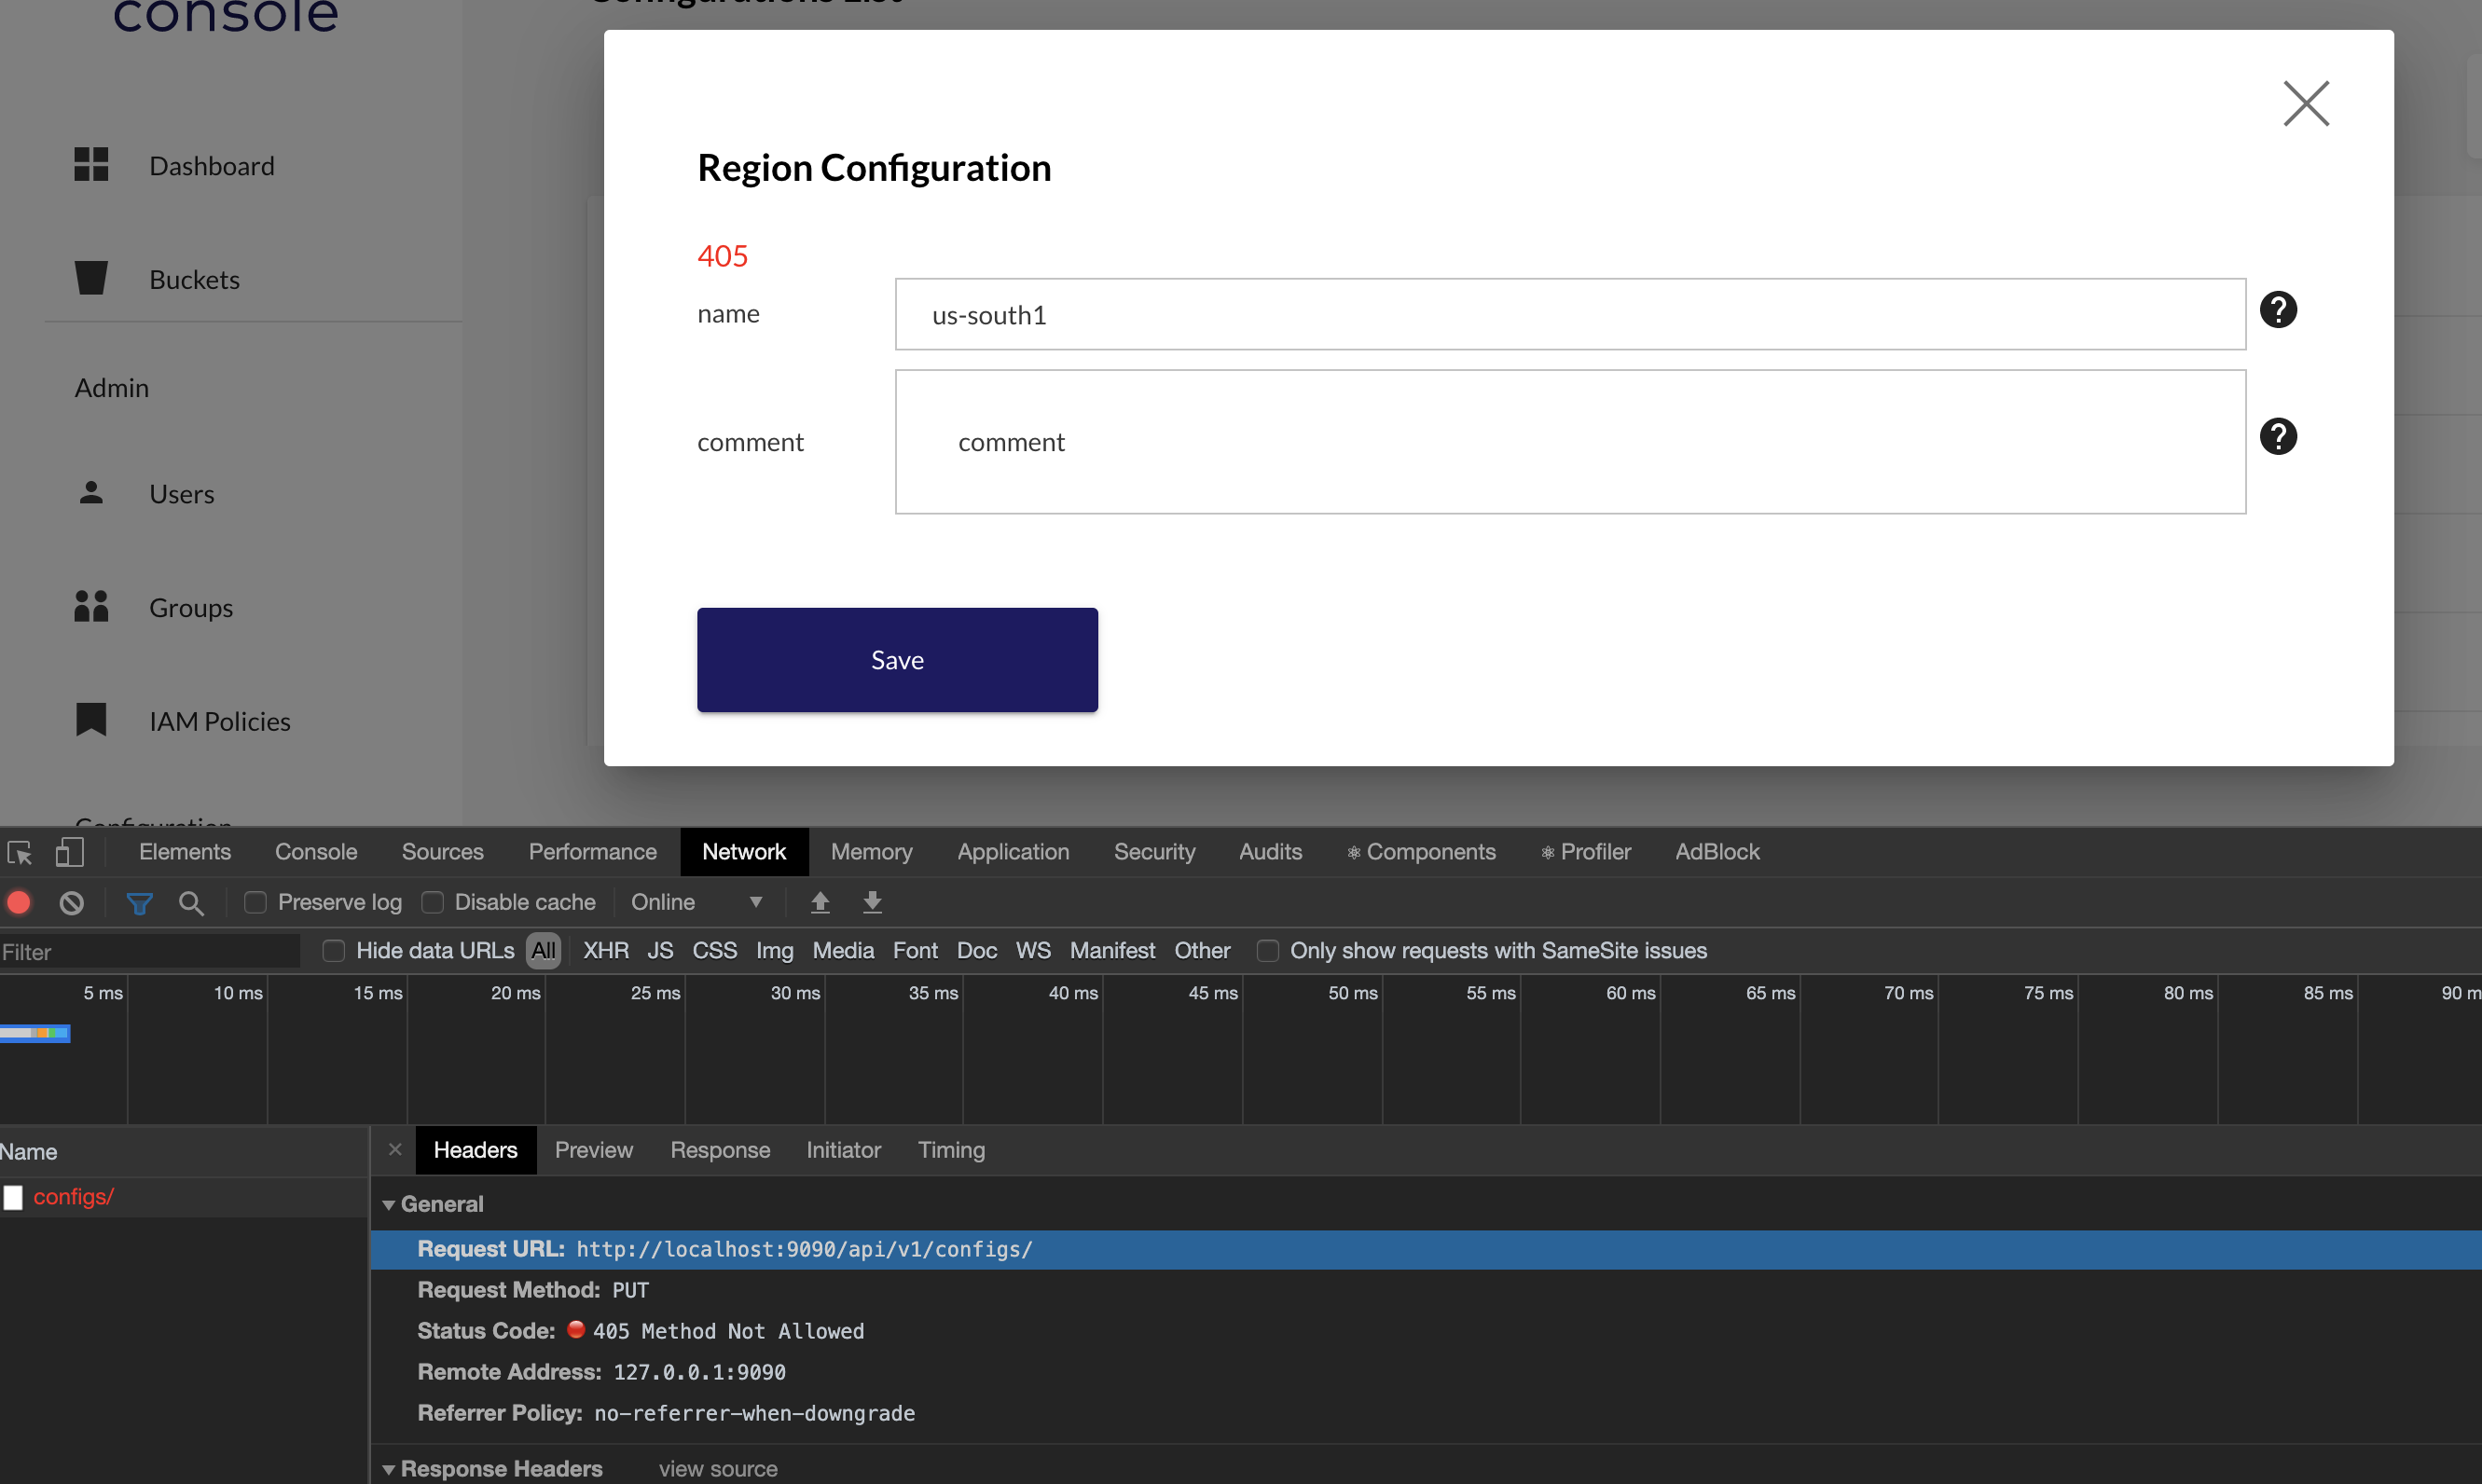Click the help icon beside name field
The image size is (2482, 1484).
click(2278, 310)
